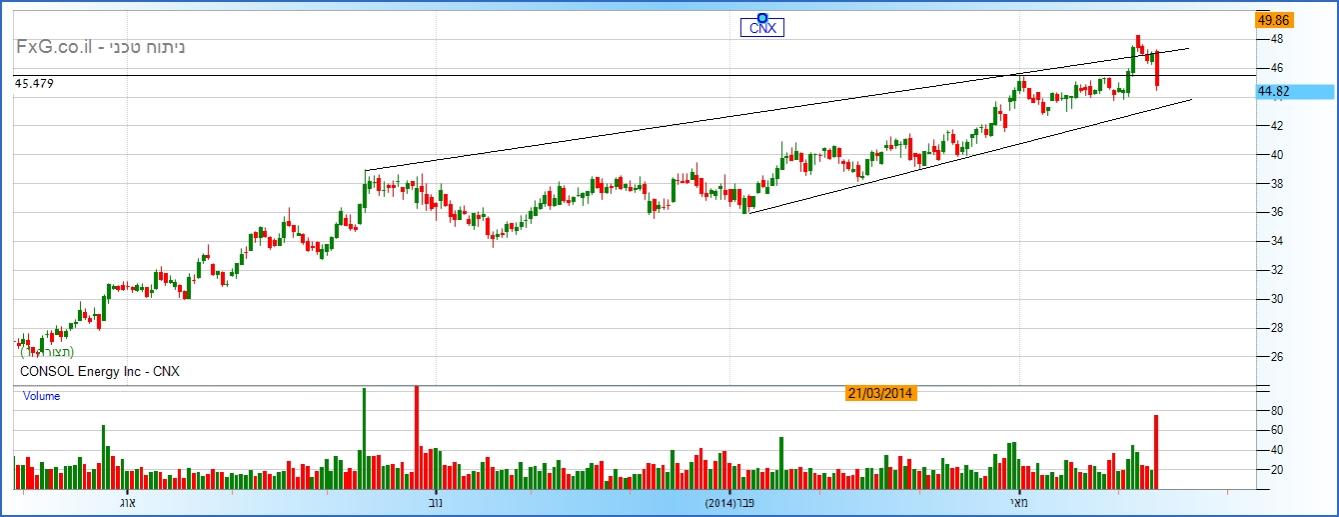Click the אוג month label on time axis
This screenshot has width=1339, height=517.
click(127, 501)
